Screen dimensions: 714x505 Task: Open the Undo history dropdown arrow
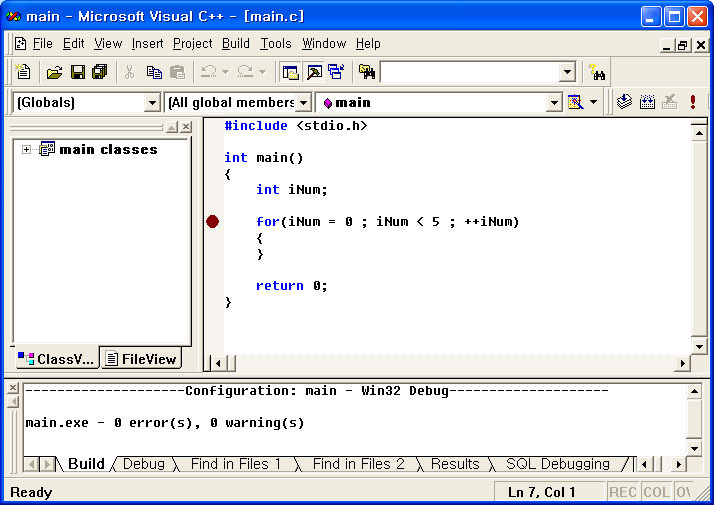tap(225, 71)
